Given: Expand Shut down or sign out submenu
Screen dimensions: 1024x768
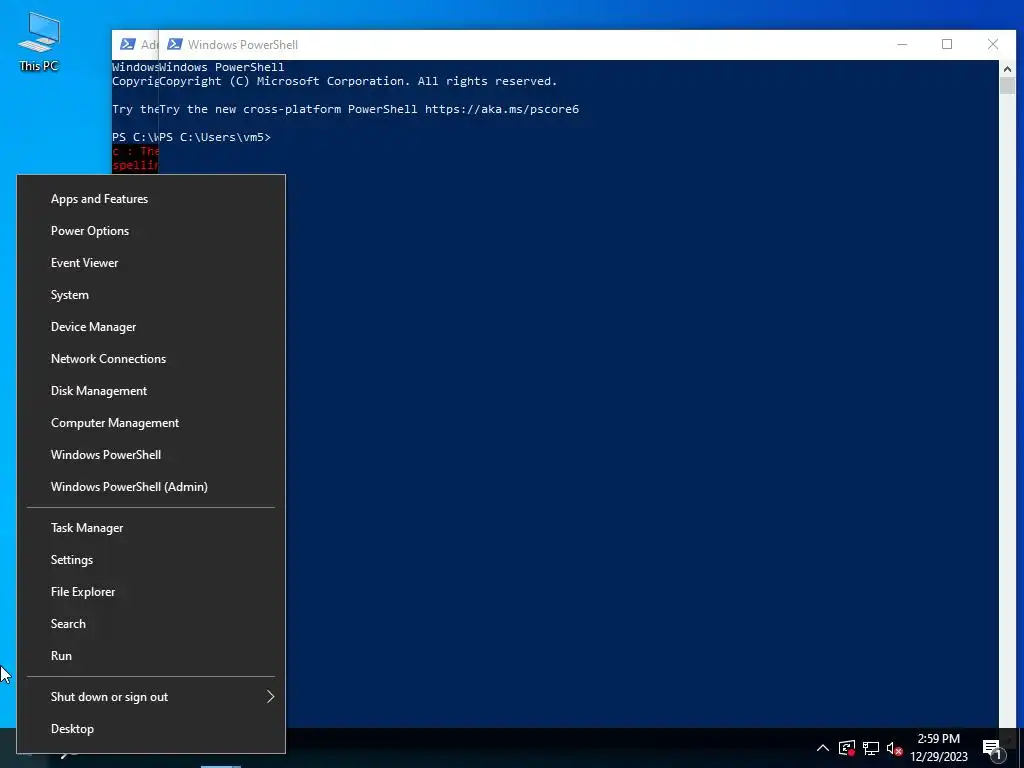Looking at the screenshot, I should tap(151, 697).
